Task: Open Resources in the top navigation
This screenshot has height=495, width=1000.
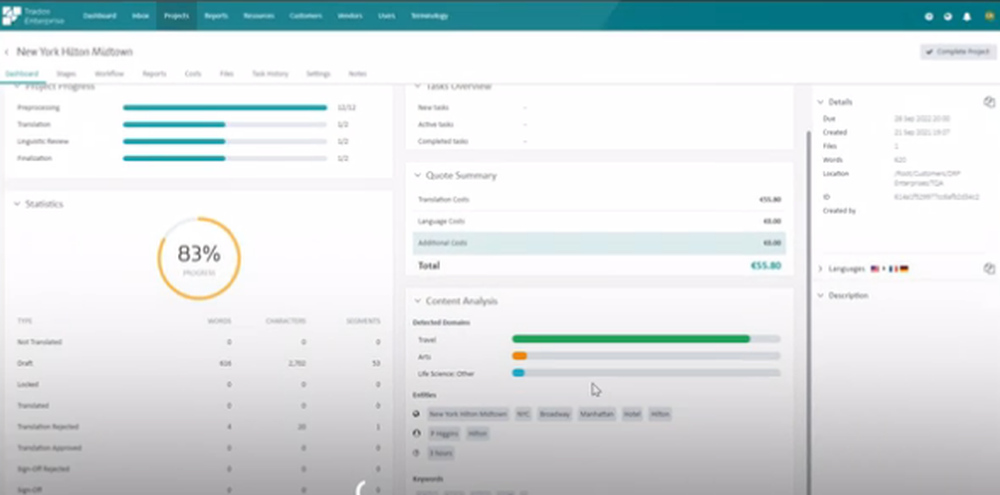Action: pos(259,16)
